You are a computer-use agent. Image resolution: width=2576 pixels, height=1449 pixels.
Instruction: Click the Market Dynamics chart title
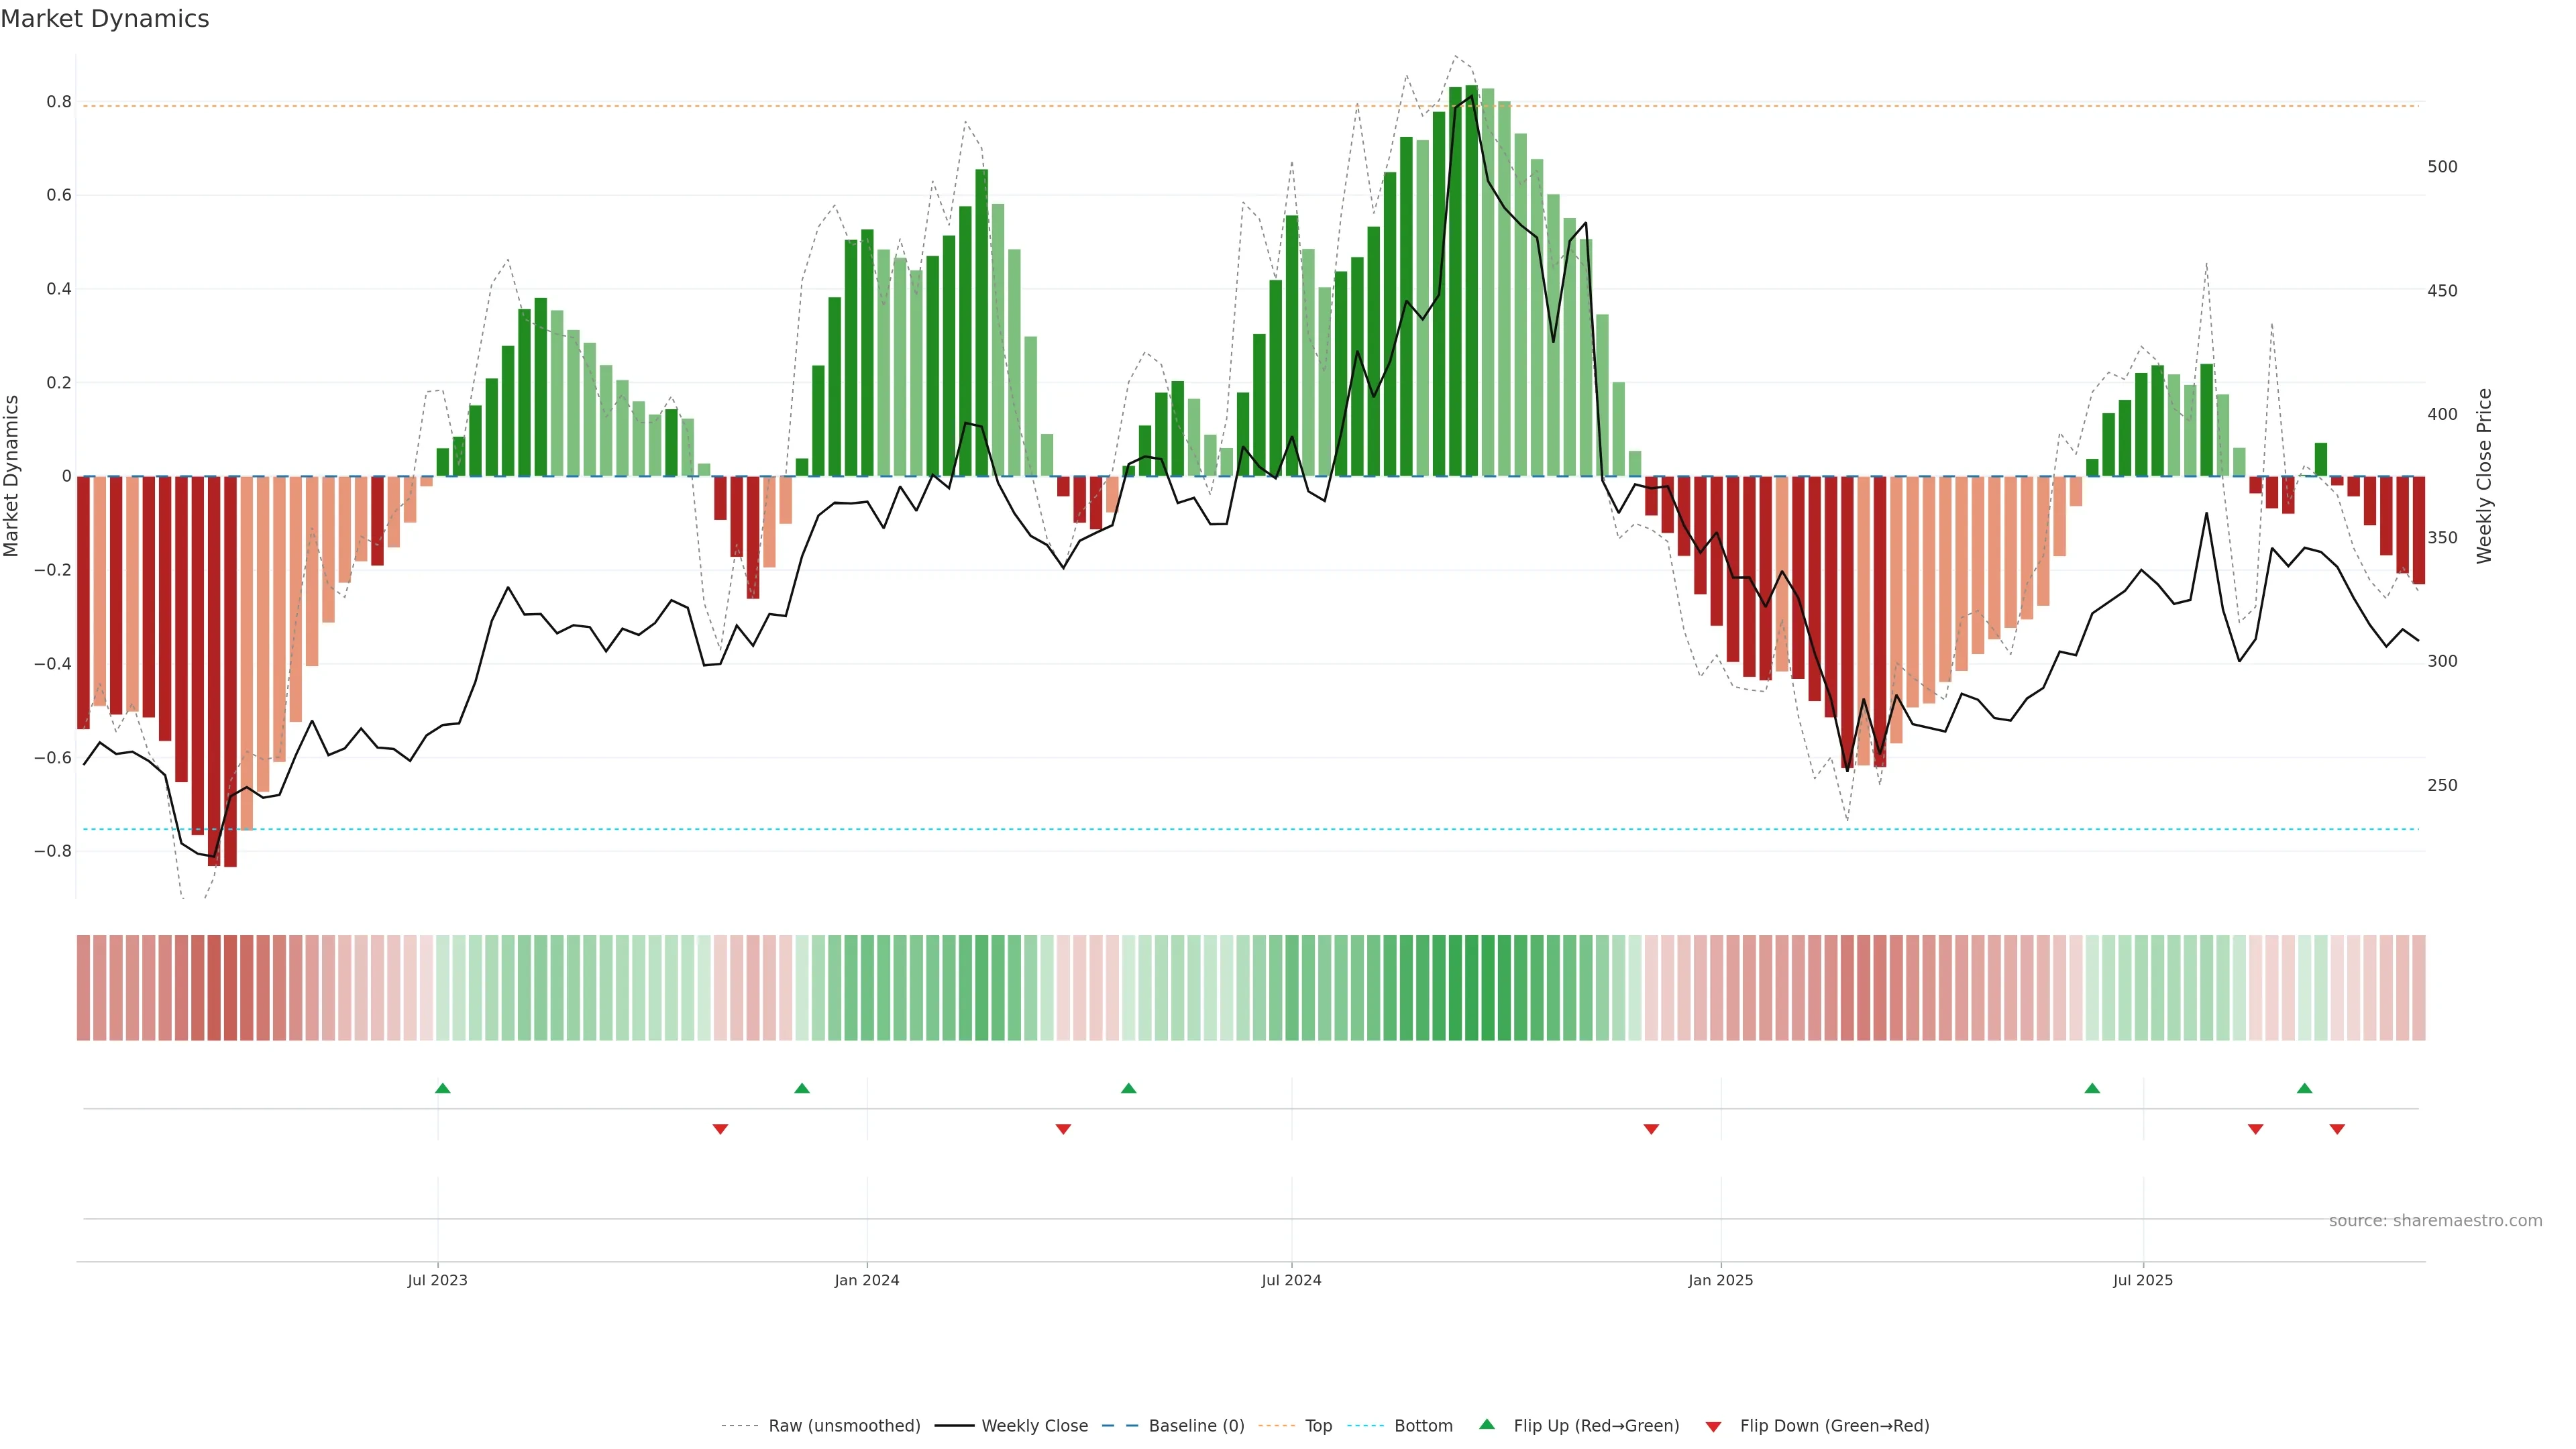coord(105,19)
